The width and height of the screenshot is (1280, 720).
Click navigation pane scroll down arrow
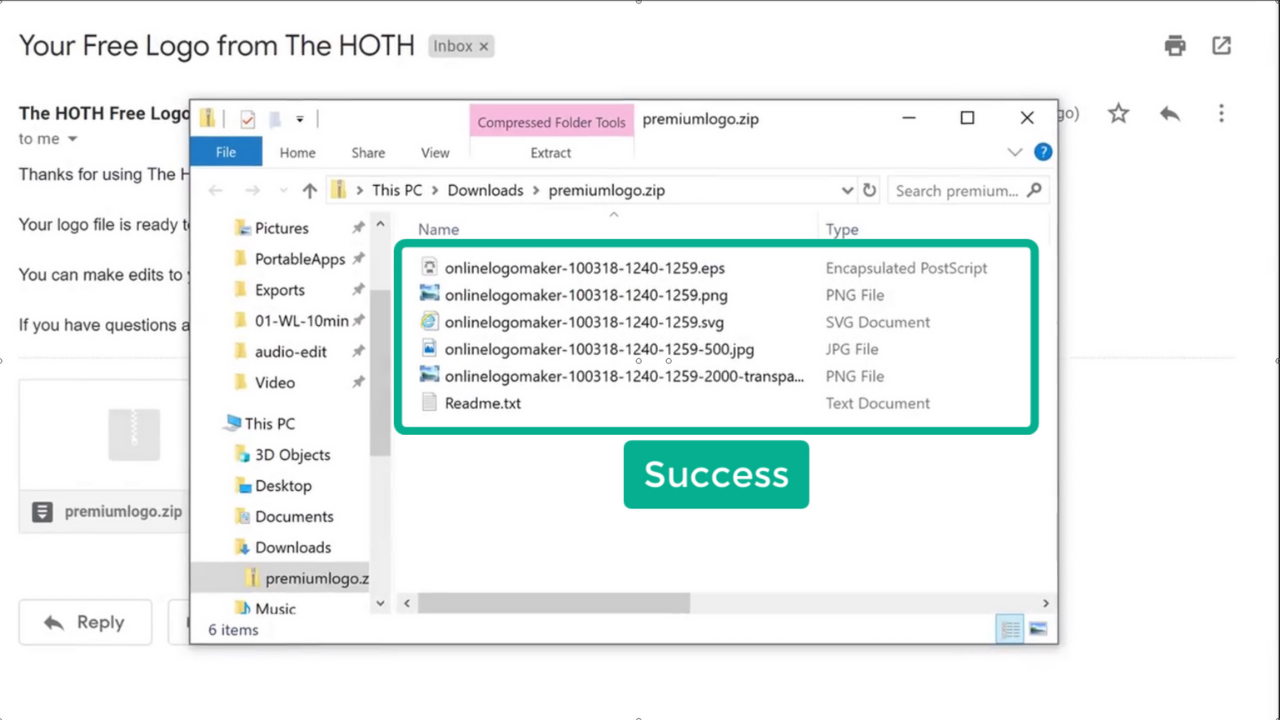[x=380, y=603]
